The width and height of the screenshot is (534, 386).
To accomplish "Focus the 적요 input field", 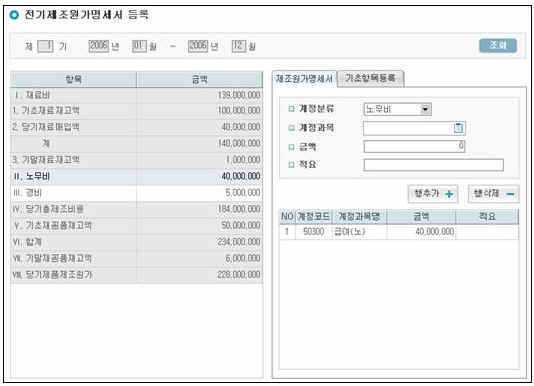I will click(x=433, y=165).
